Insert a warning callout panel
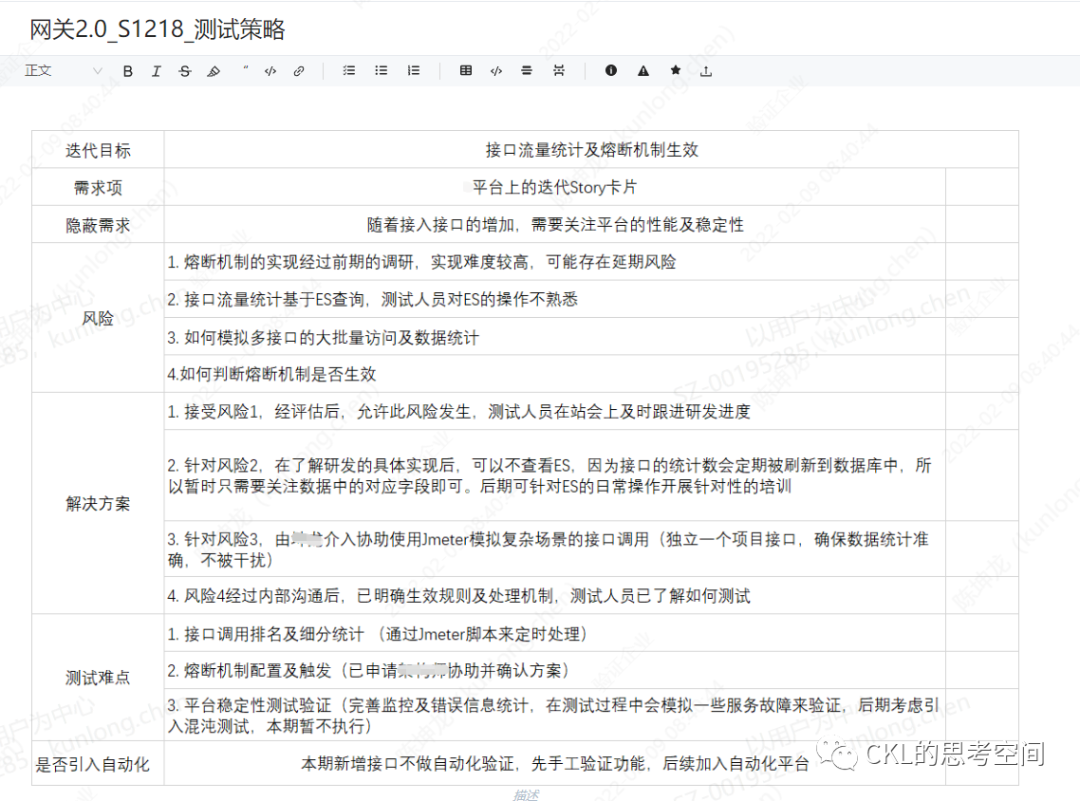The width and height of the screenshot is (1080, 801). coord(643,70)
